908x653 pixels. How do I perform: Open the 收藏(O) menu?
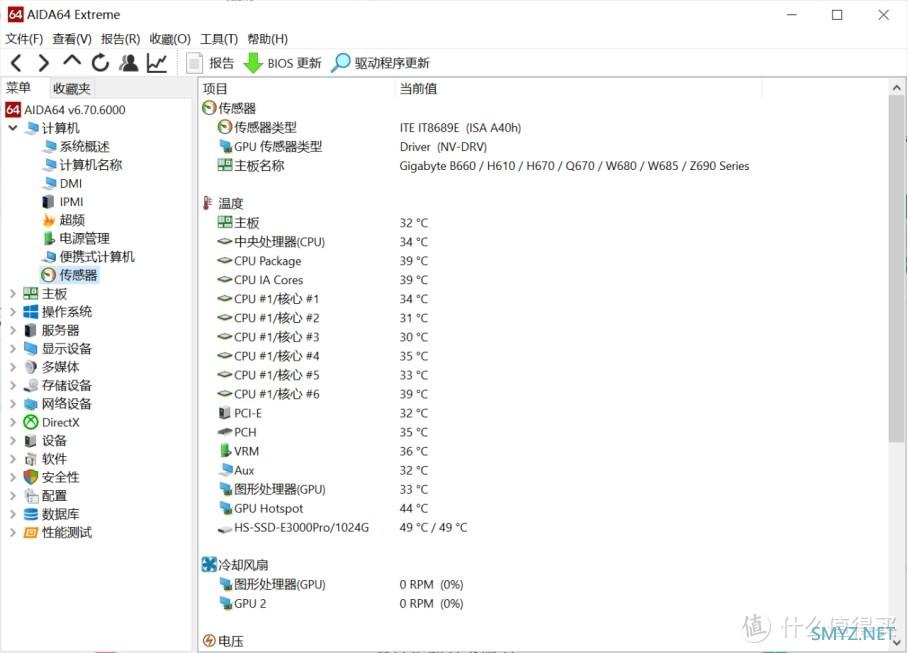(x=170, y=39)
